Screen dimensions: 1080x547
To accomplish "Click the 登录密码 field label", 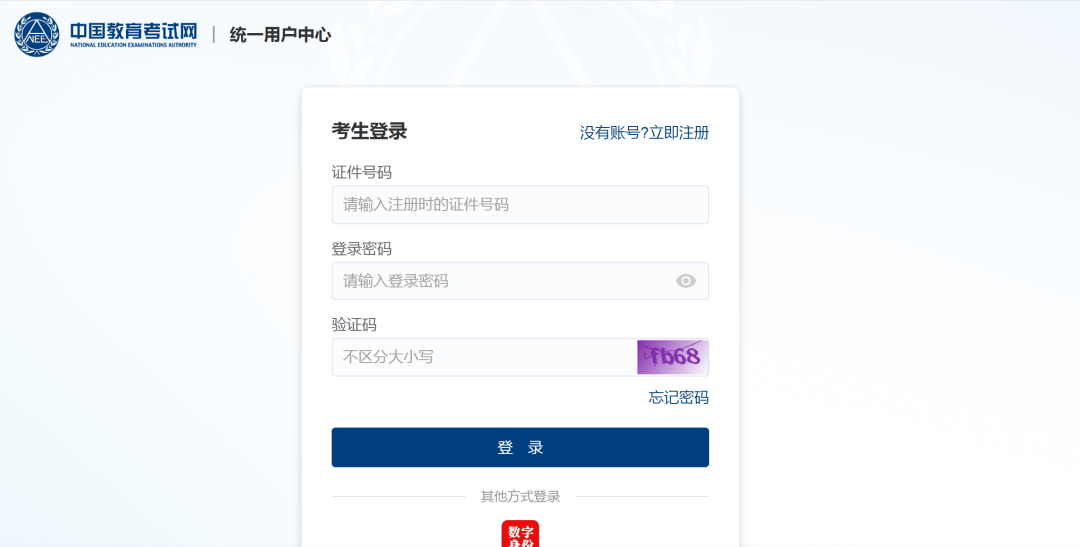I will (x=361, y=249).
